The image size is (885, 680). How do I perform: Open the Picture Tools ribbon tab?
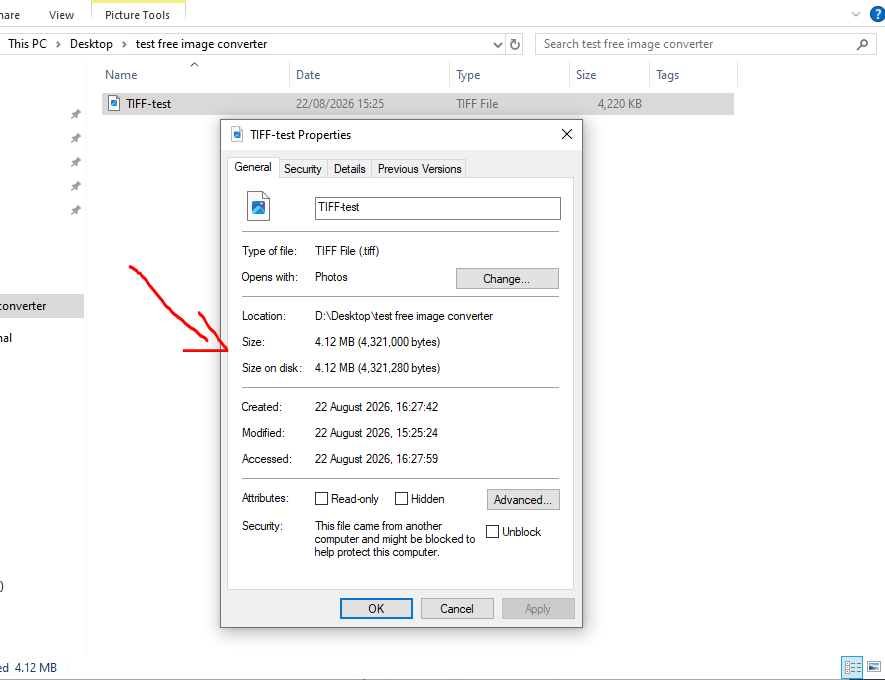coord(137,15)
